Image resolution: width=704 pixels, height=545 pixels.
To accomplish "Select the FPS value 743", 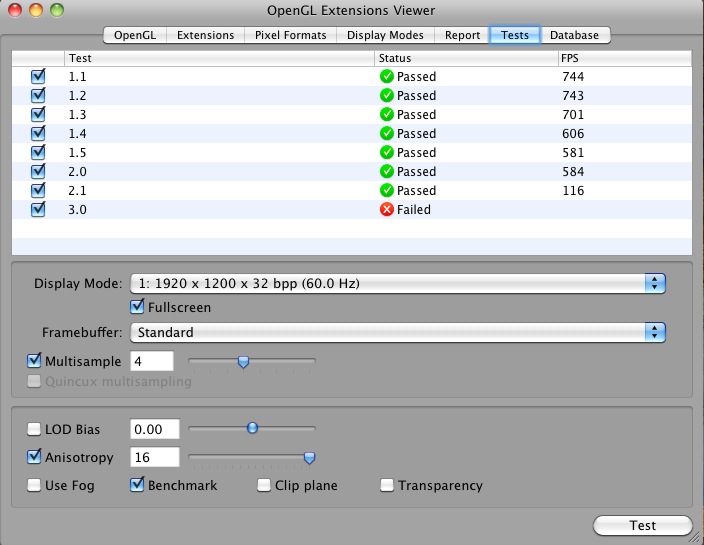I will 573,96.
